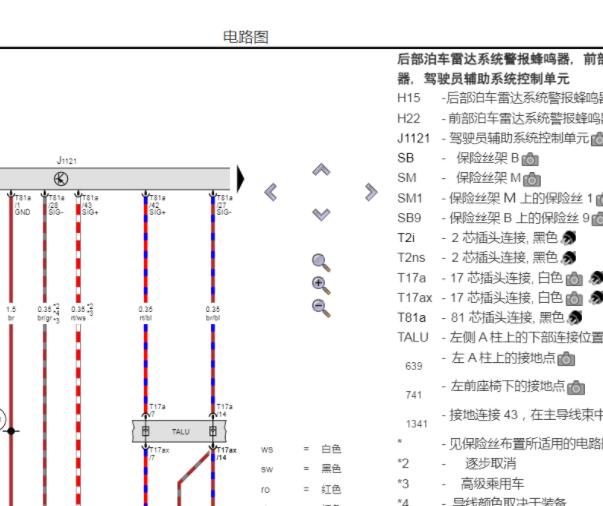The image size is (603, 506).
Task: Go to previous page with left arrow
Action: (271, 192)
